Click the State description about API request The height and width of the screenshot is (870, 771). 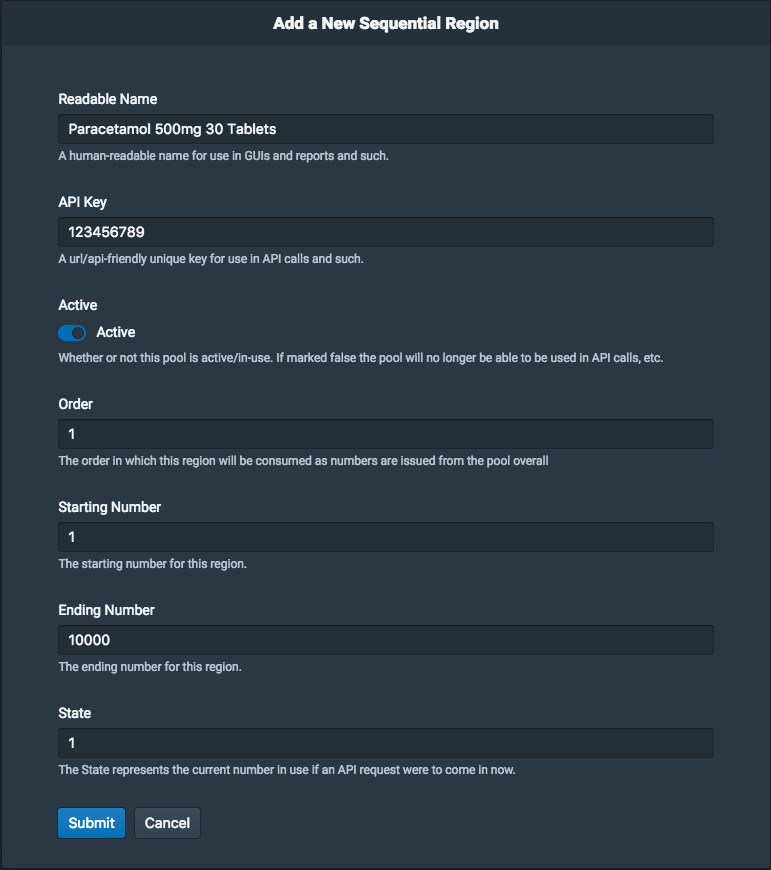click(287, 770)
